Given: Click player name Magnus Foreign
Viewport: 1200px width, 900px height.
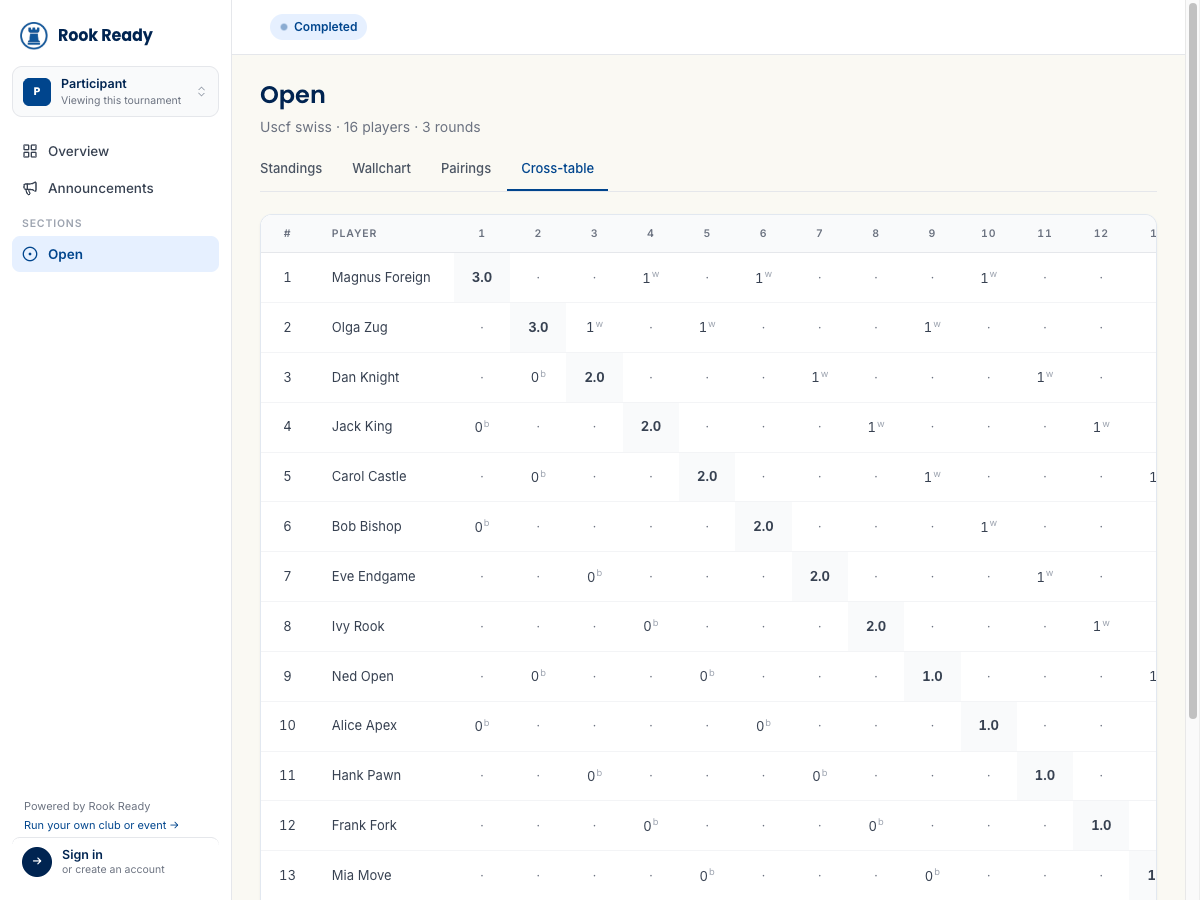Looking at the screenshot, I should tap(381, 277).
